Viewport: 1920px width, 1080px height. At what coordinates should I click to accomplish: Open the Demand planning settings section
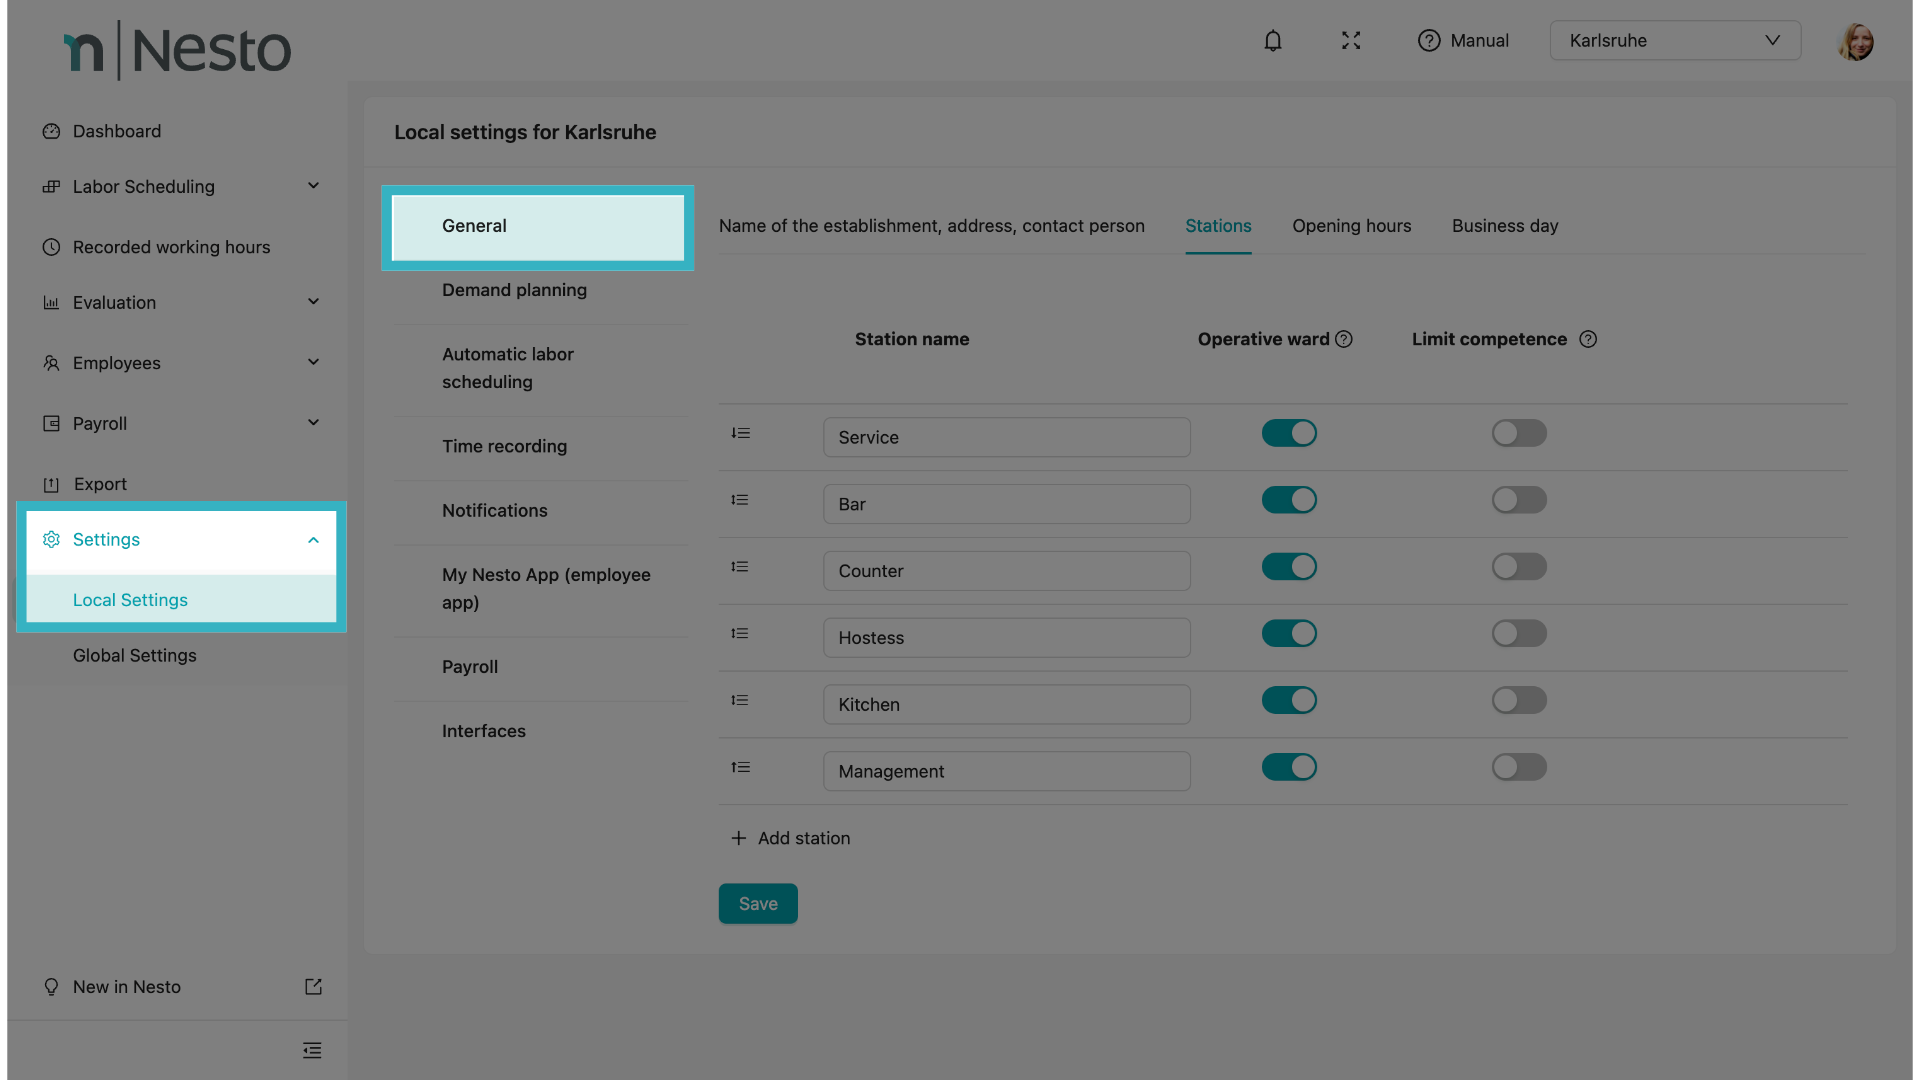pos(514,290)
